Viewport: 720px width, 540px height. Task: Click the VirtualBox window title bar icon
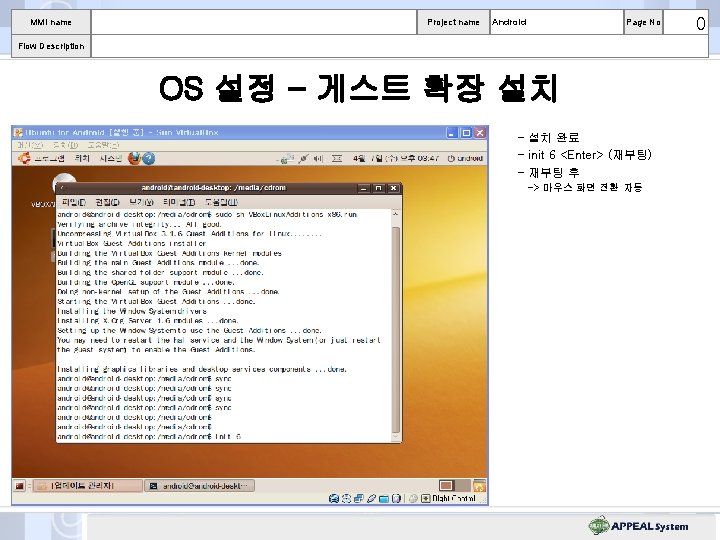click(18, 133)
